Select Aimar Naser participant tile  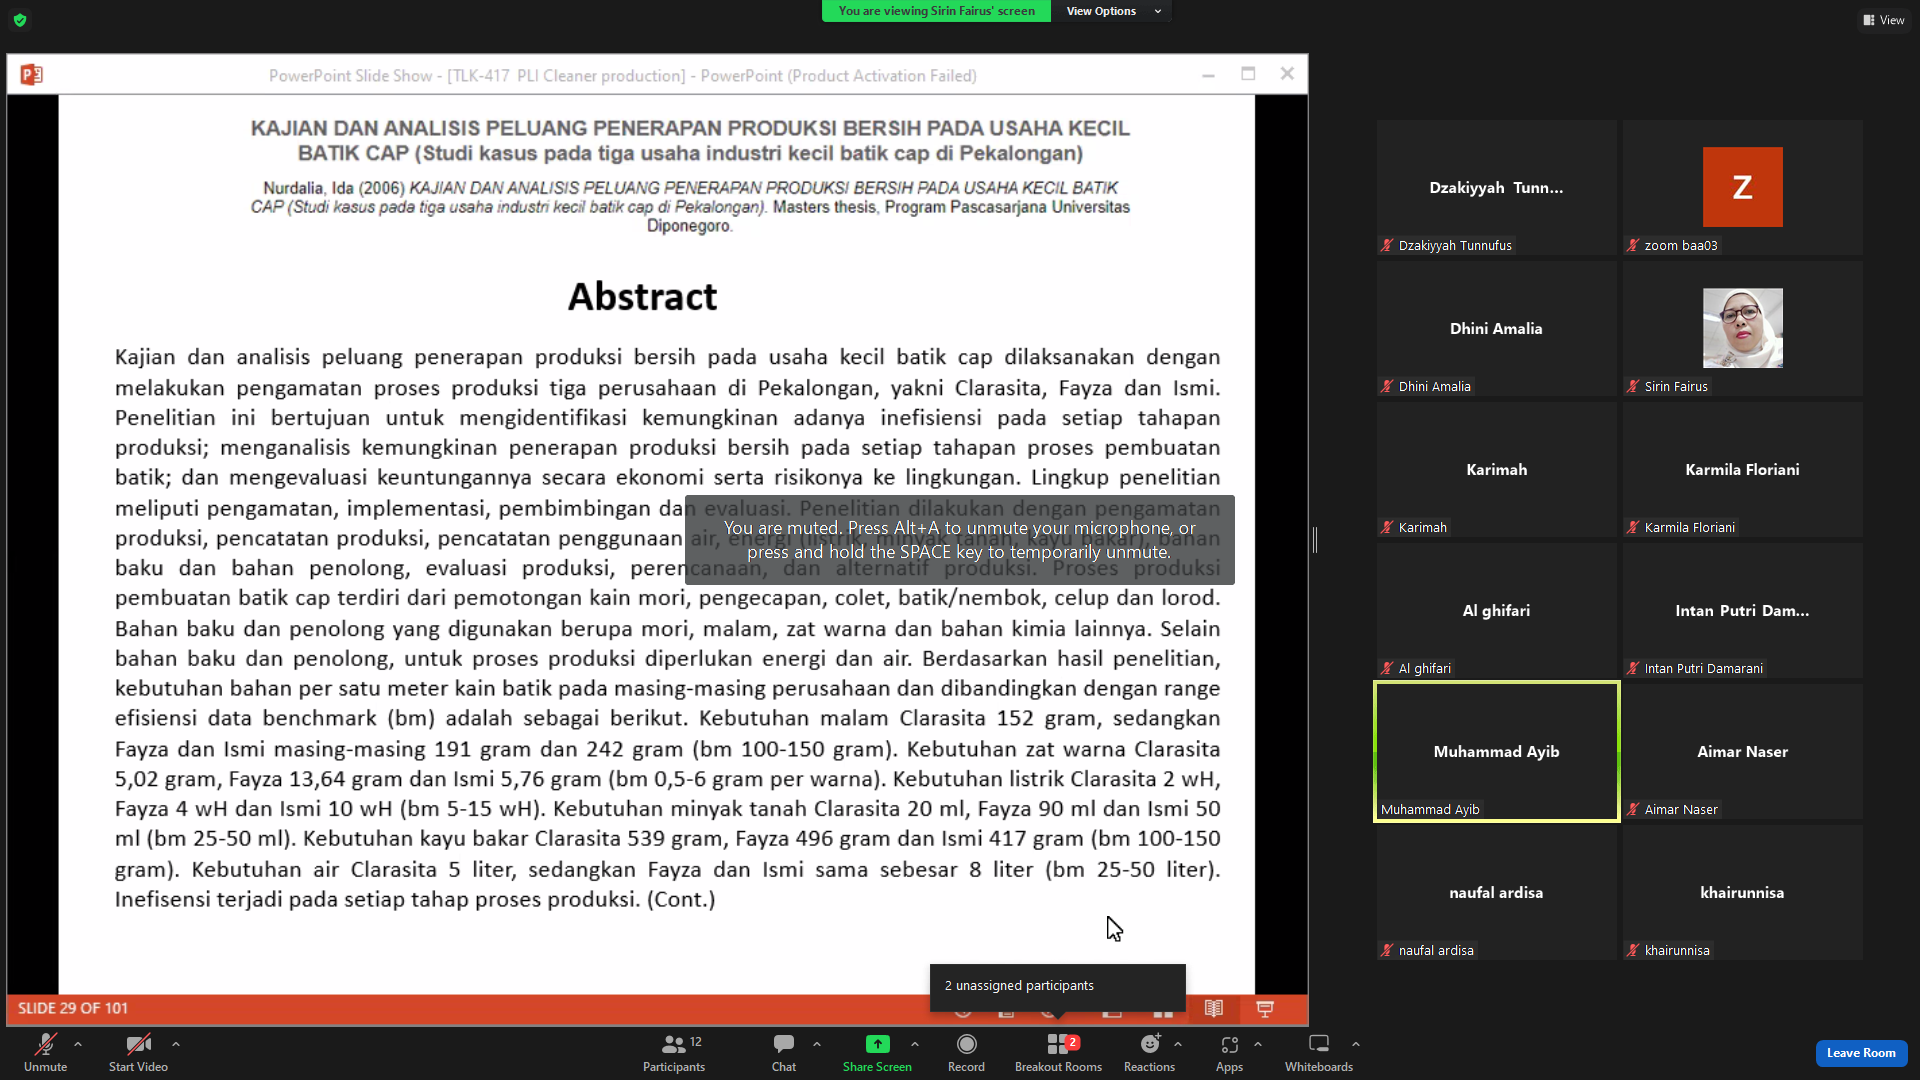coord(1742,752)
